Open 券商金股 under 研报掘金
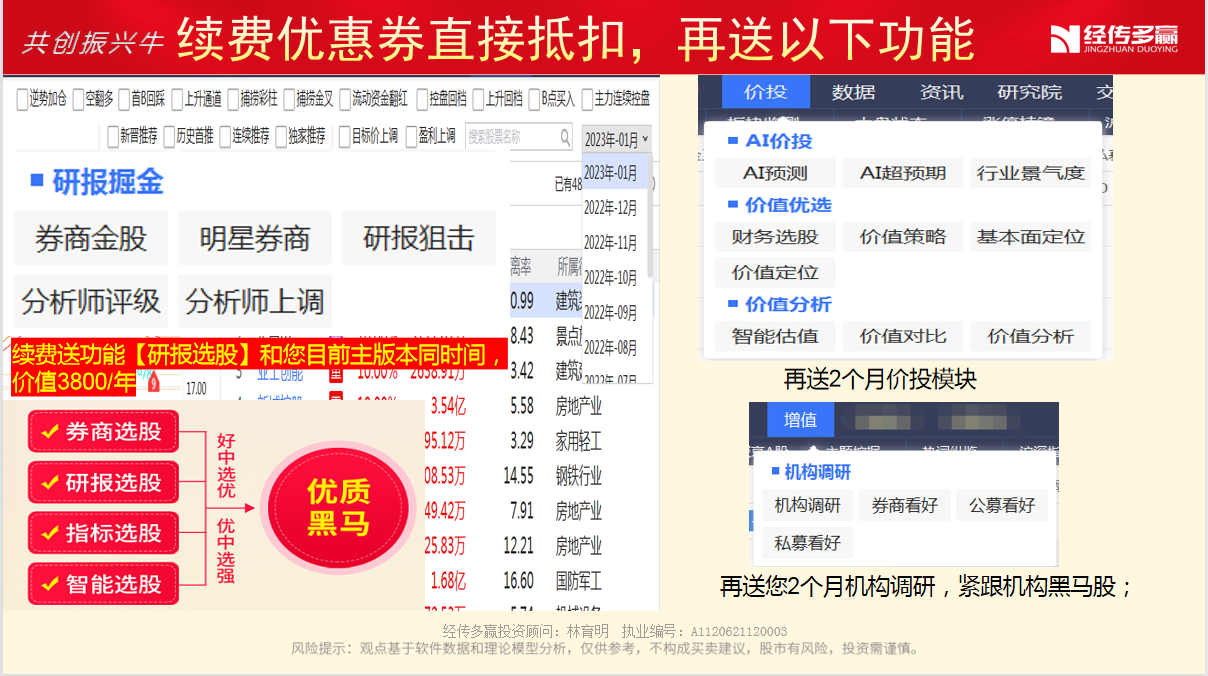The height and width of the screenshot is (676, 1208). point(90,238)
